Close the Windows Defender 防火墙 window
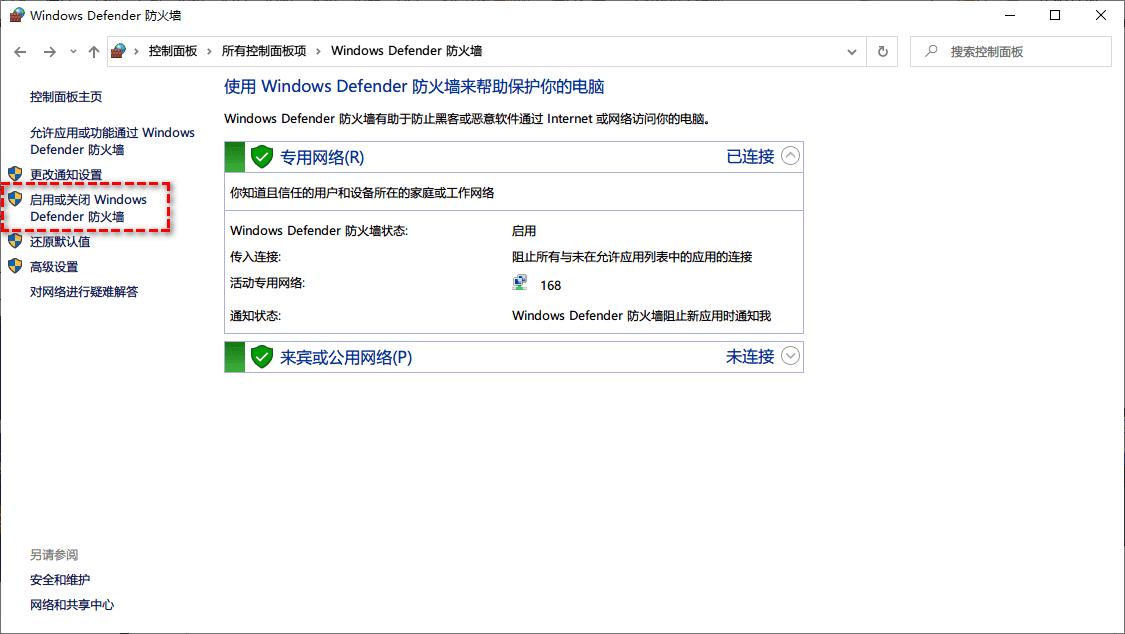Screen dimensions: 1125x634 pos(1101,15)
